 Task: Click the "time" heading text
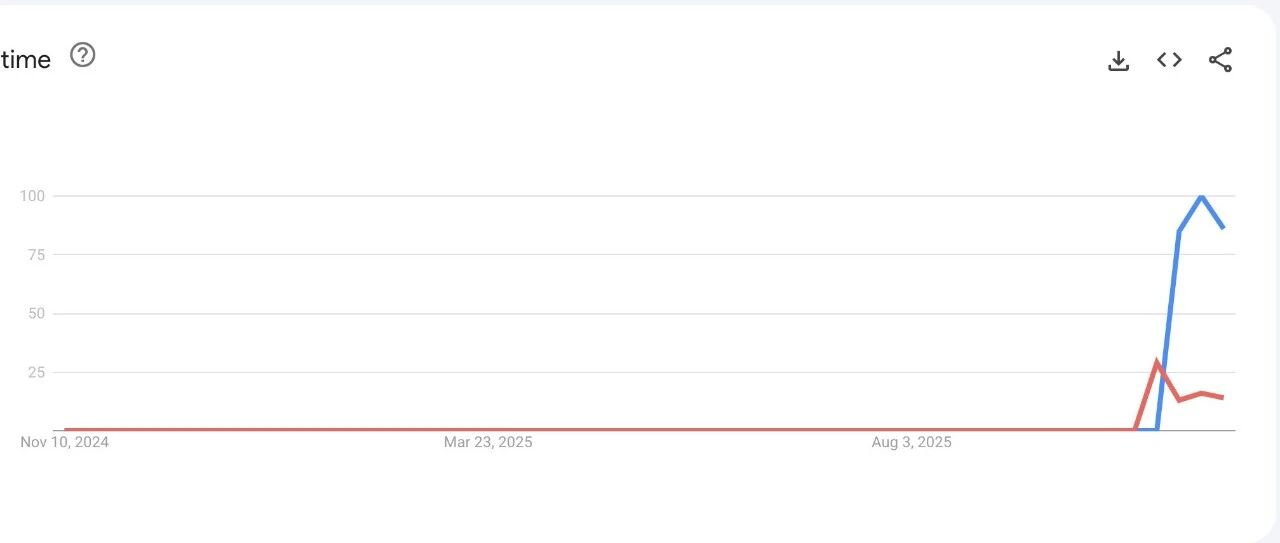point(26,60)
